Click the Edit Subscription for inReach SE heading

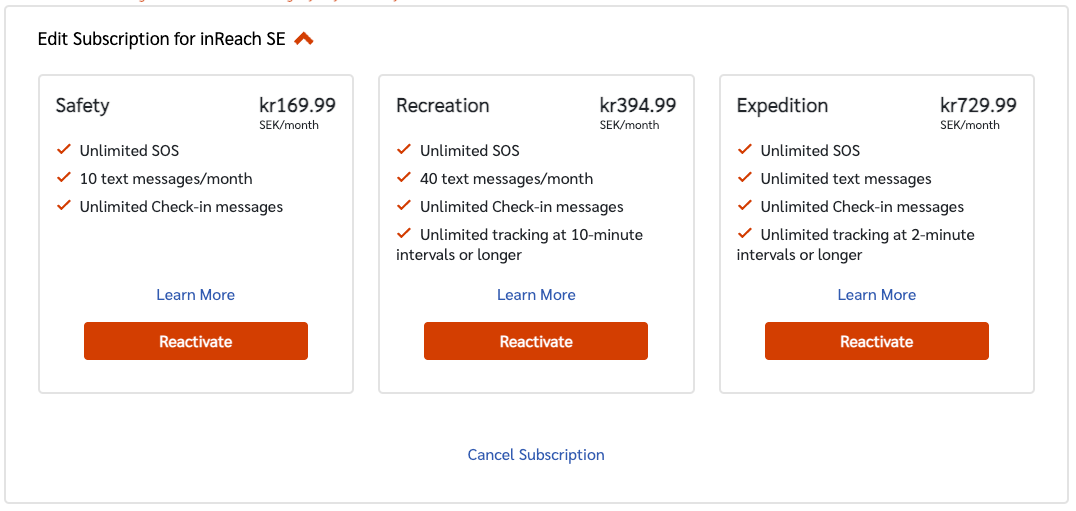pos(161,39)
